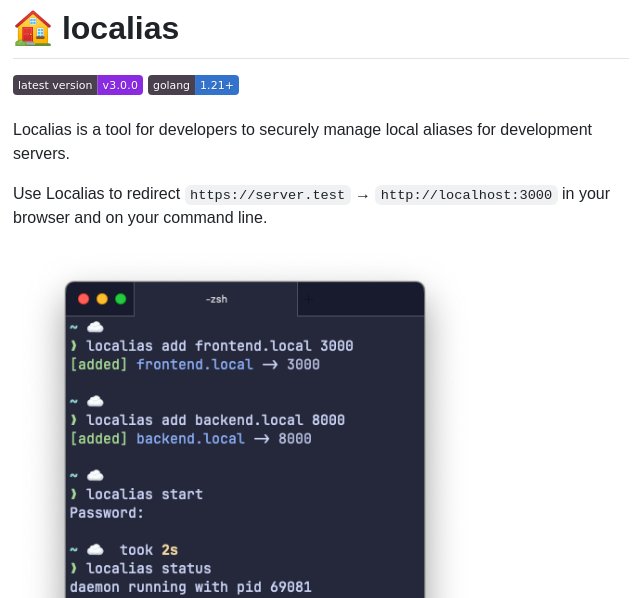
Task: Click the Password: prompt line in terminal
Action: (x=107, y=513)
